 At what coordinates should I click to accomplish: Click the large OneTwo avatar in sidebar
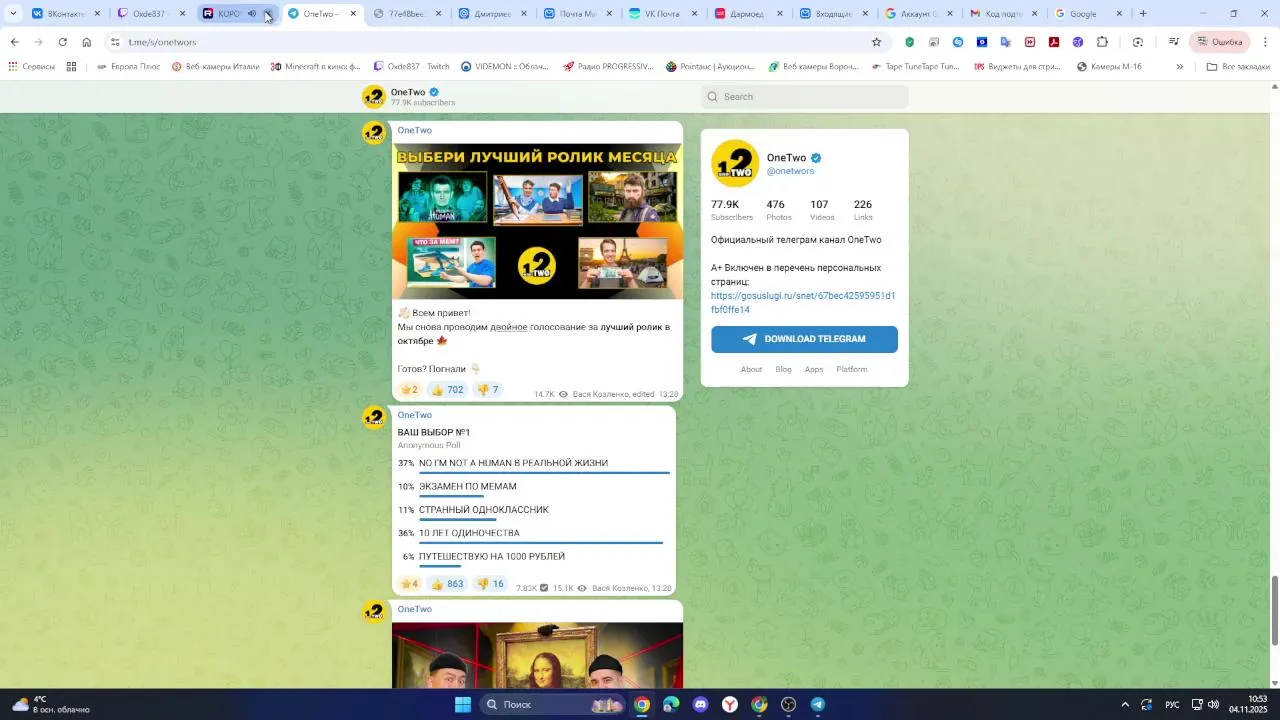[x=735, y=163]
